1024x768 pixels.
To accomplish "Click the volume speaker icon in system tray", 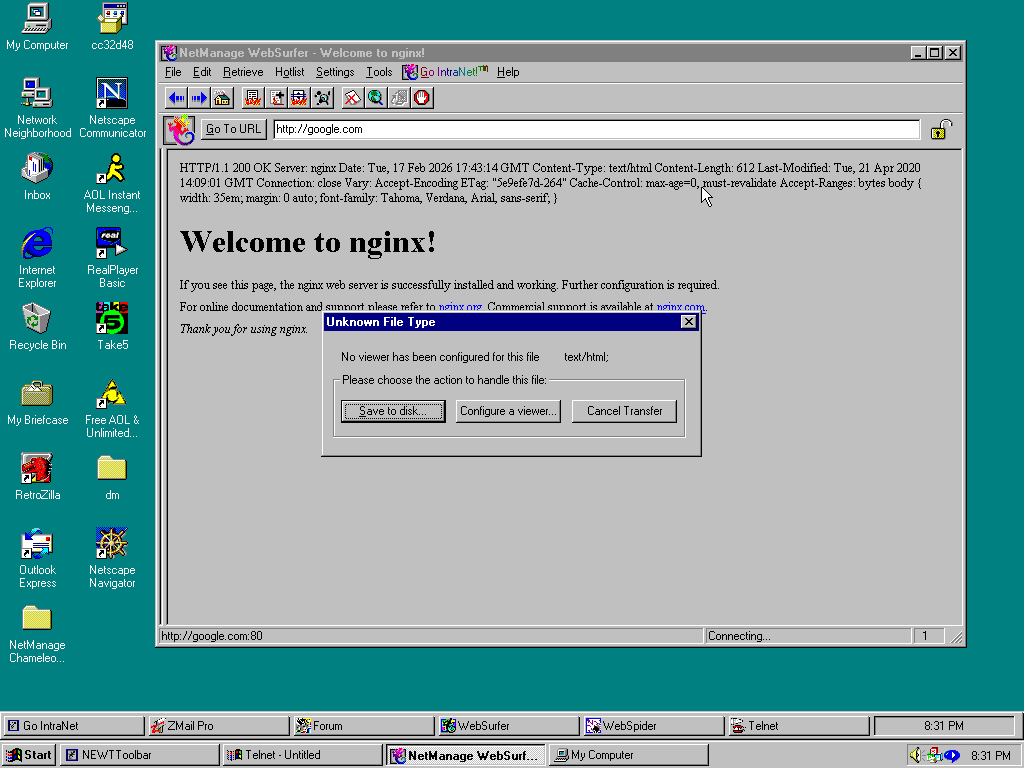I will pos(915,755).
